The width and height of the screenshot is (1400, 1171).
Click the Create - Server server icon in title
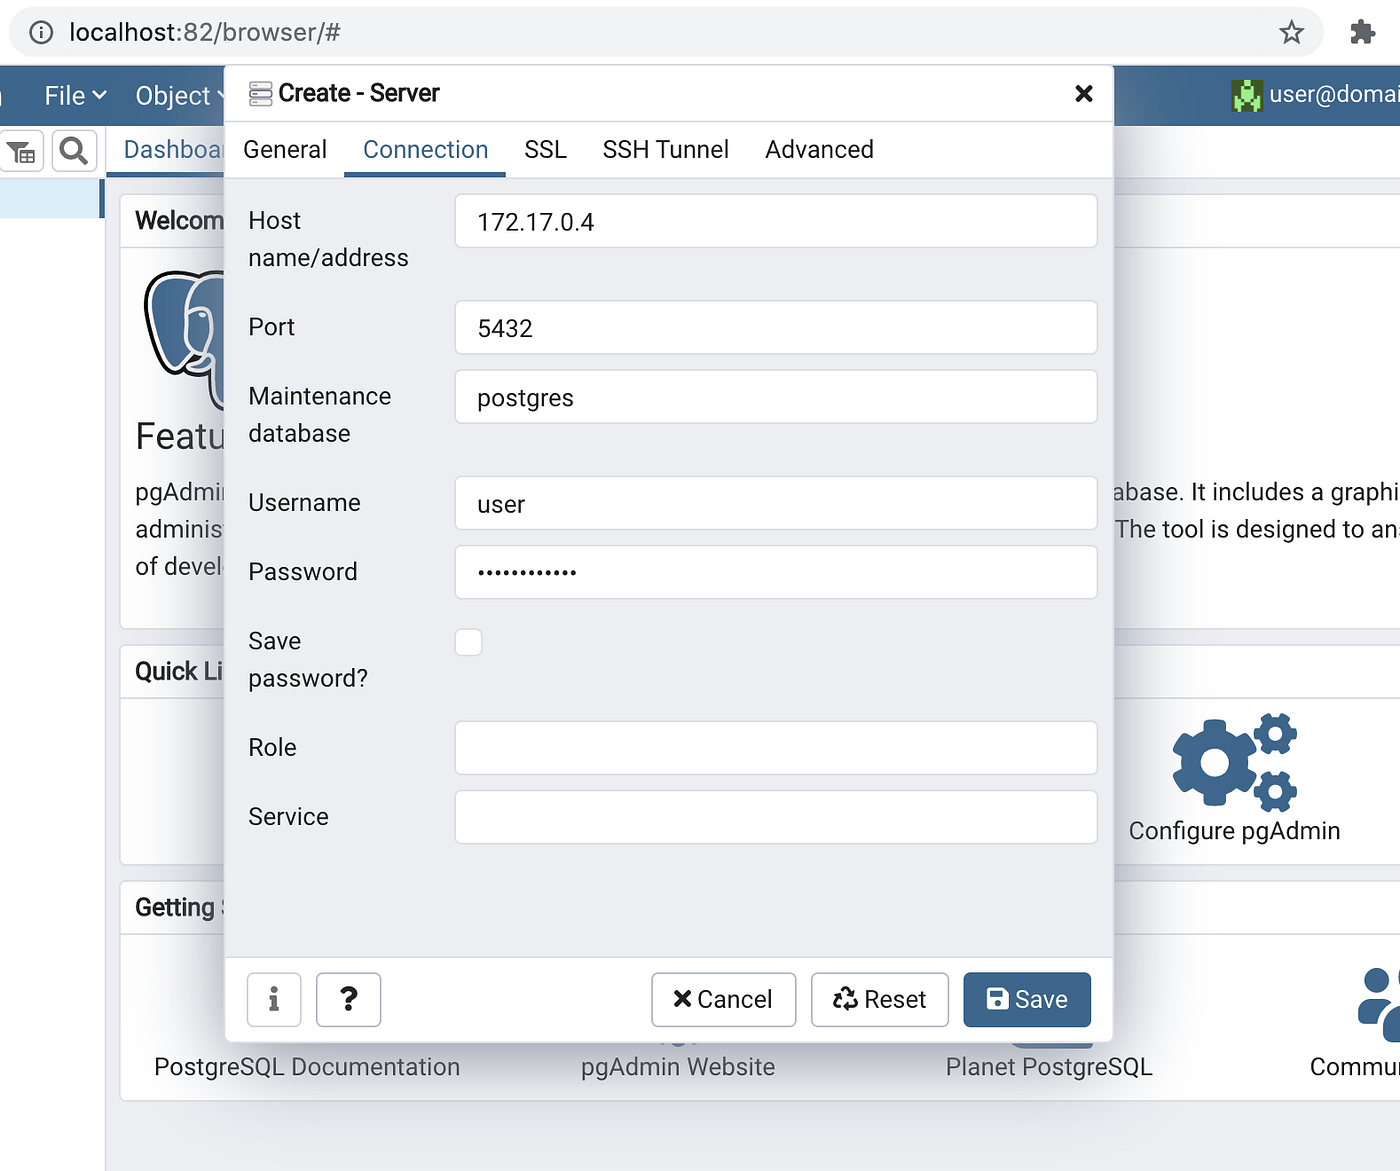coord(260,94)
